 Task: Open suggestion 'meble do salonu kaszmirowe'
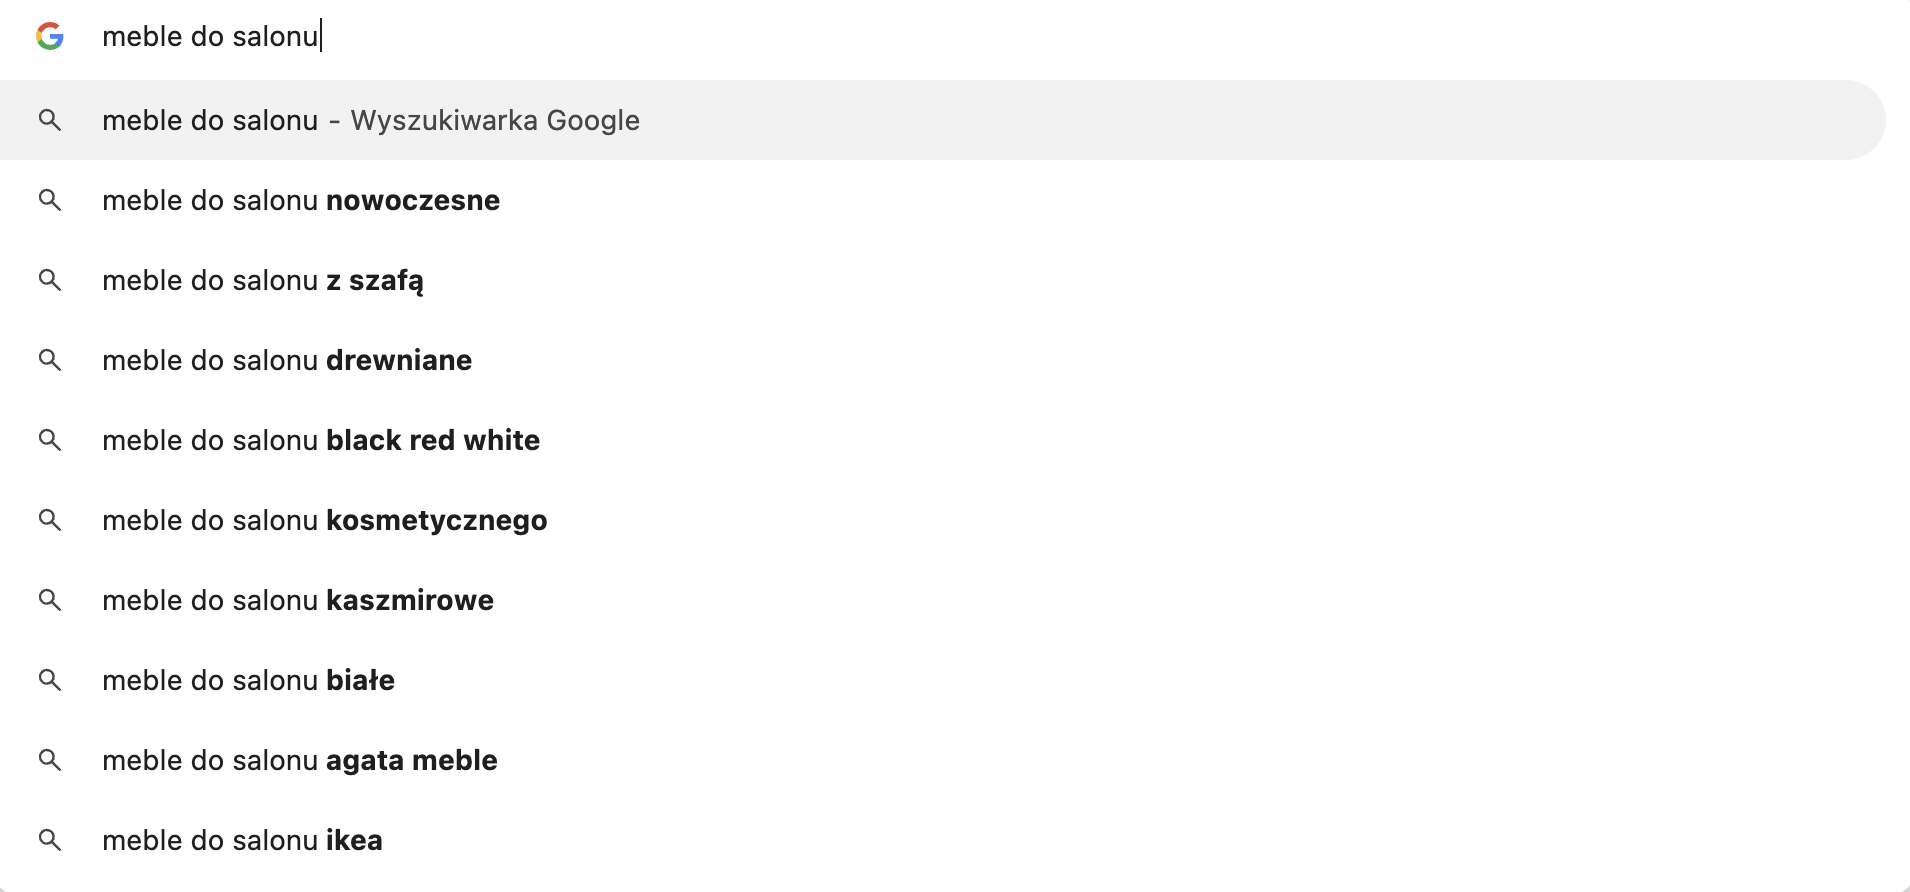(x=943, y=600)
